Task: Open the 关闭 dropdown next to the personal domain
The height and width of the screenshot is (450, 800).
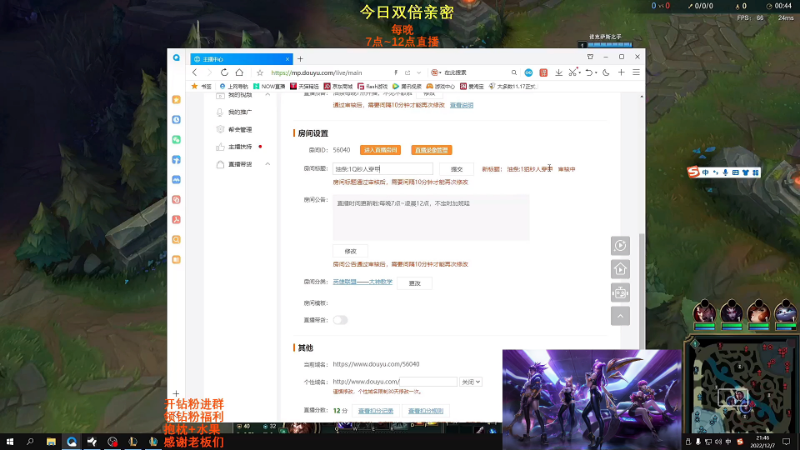Action: [470, 382]
